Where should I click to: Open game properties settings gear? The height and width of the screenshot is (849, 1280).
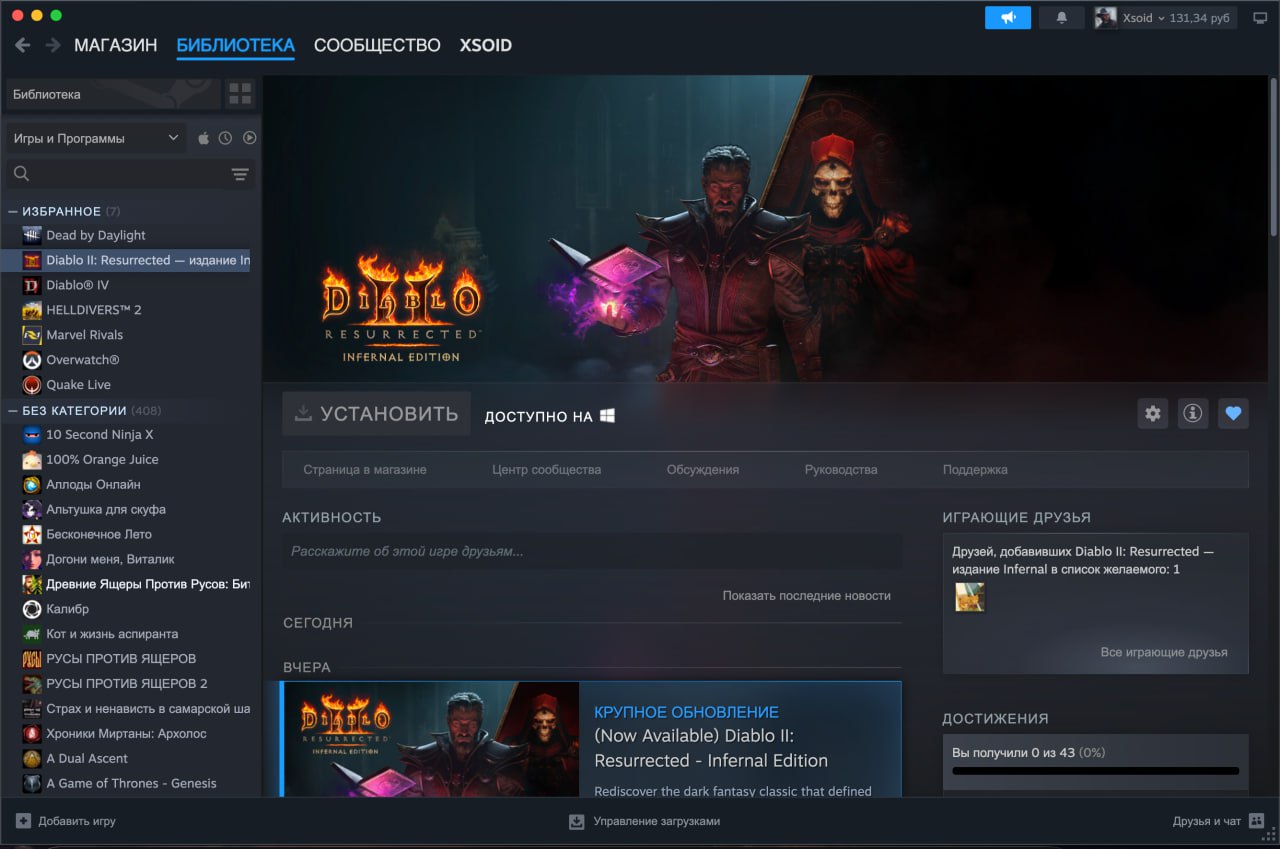click(1152, 413)
